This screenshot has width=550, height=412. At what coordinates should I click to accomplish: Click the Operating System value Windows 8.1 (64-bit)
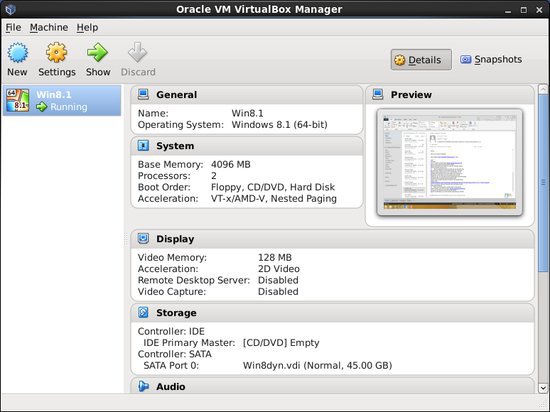(279, 125)
